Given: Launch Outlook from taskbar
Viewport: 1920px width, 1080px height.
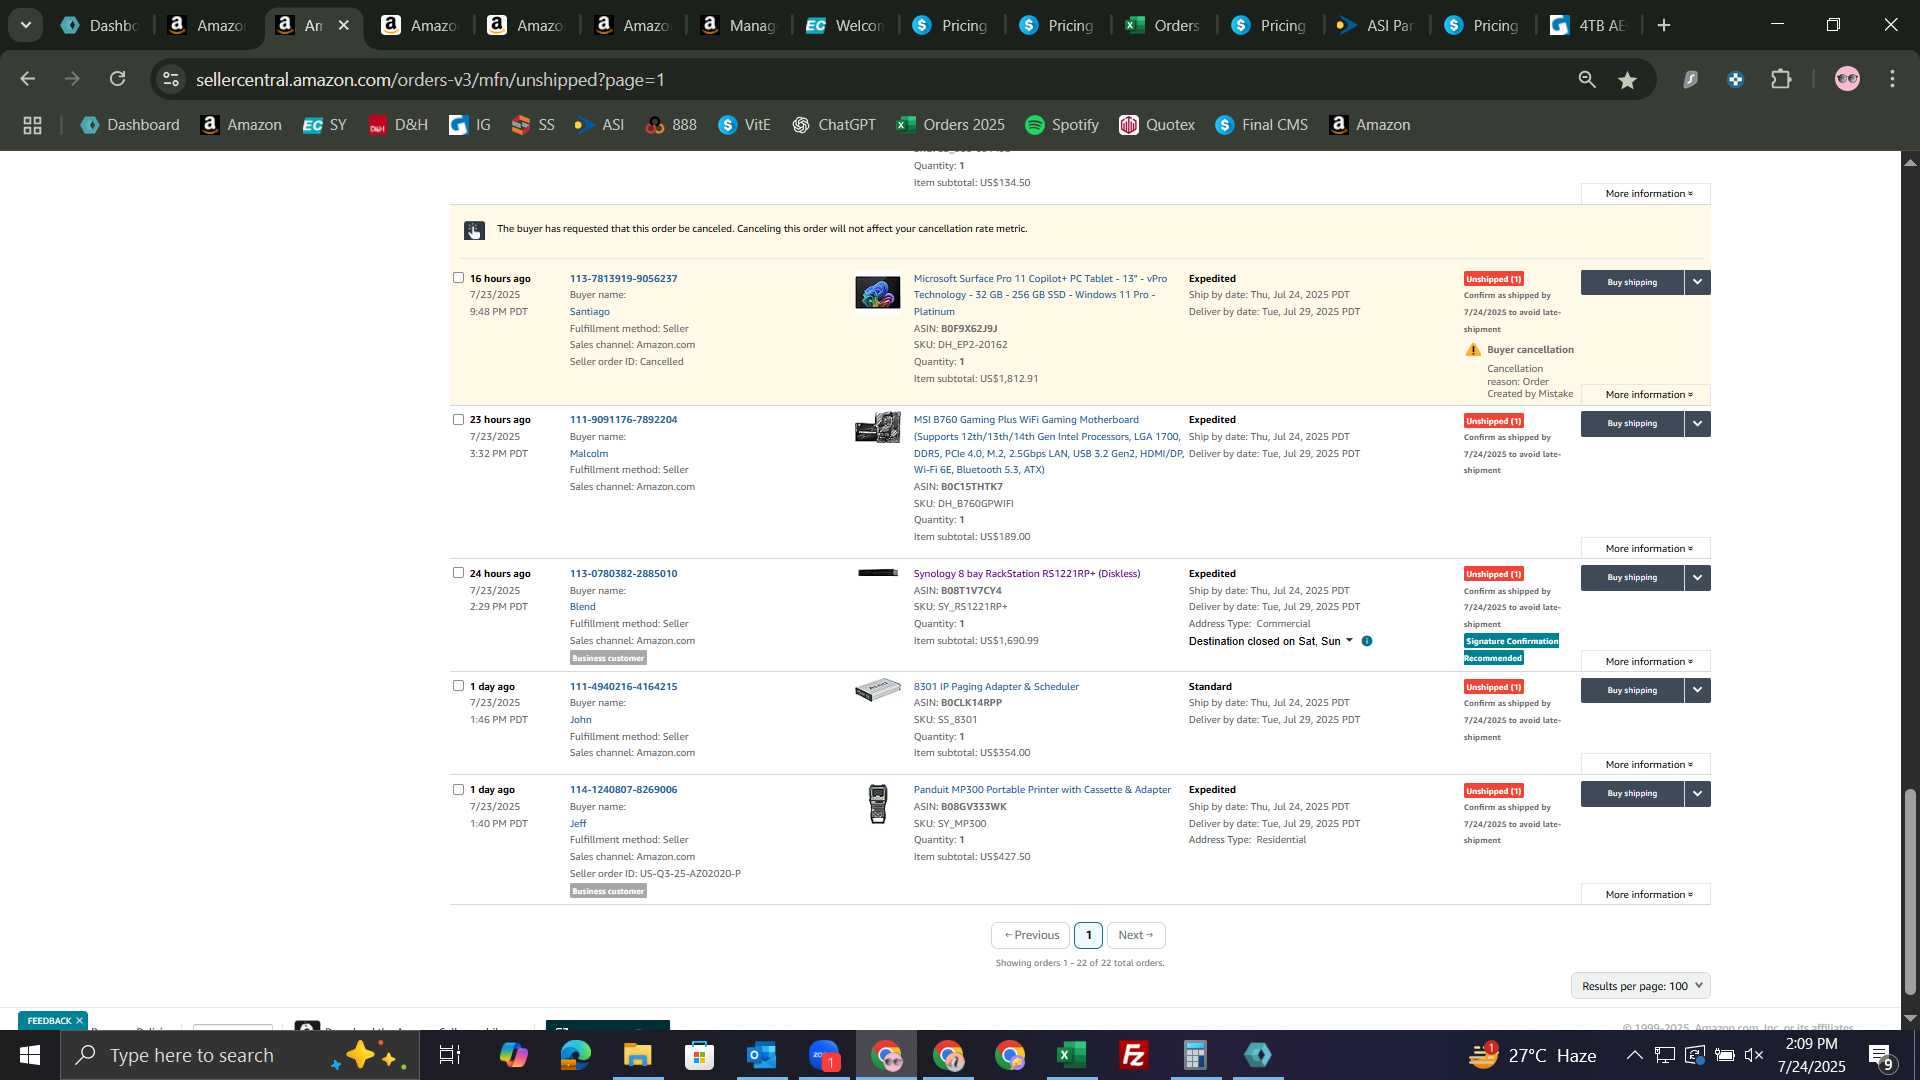Looking at the screenshot, I should (x=761, y=1055).
